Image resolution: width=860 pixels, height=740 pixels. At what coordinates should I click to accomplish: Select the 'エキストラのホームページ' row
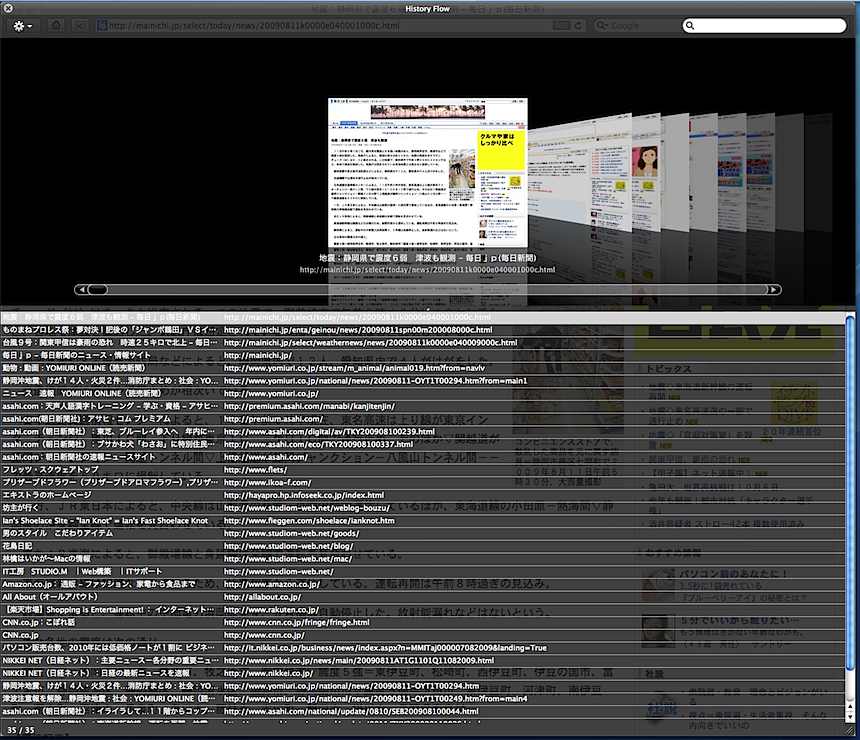click(422, 495)
